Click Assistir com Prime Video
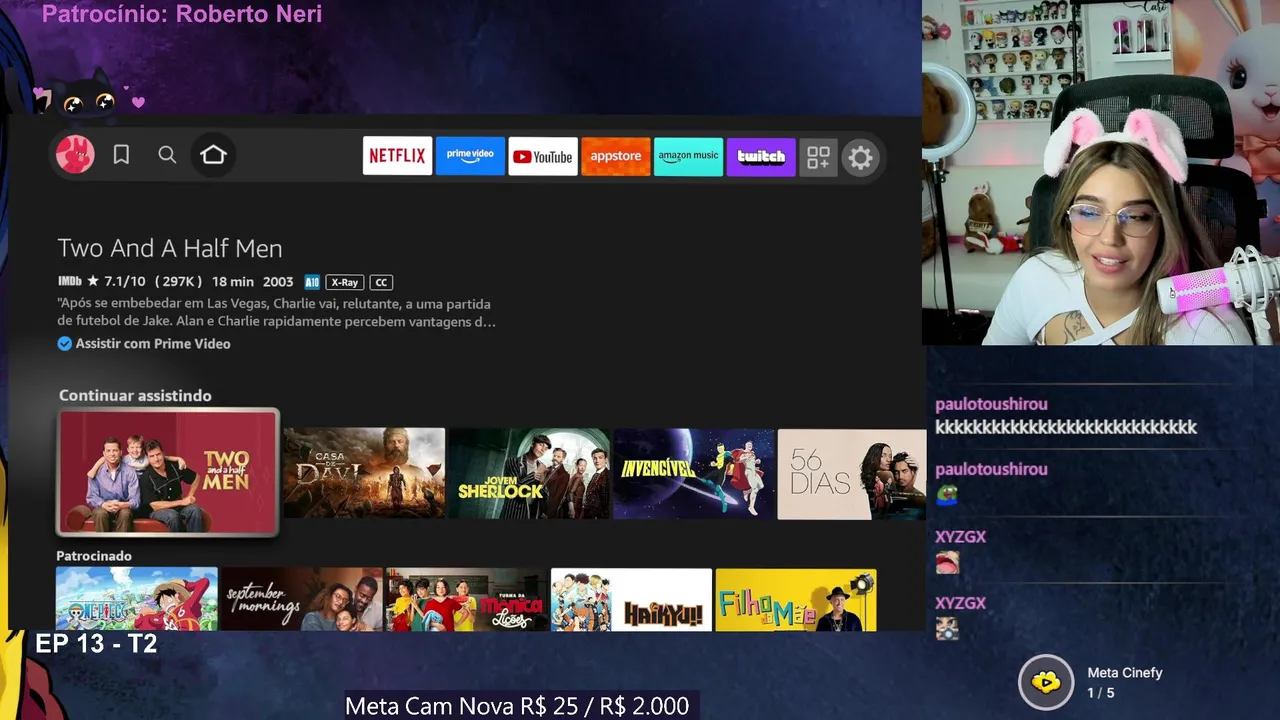Screen dimensions: 1280x720 (153, 344)
